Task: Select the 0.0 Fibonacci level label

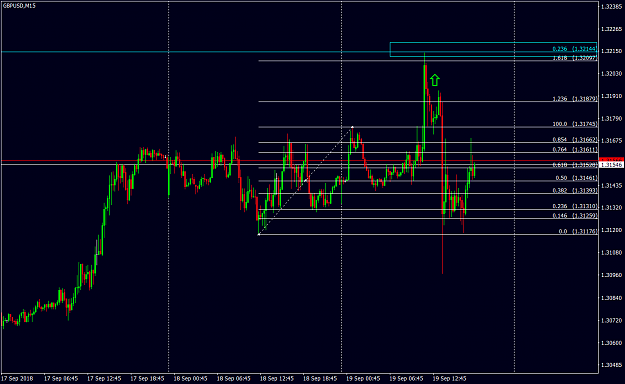Action: coord(578,231)
